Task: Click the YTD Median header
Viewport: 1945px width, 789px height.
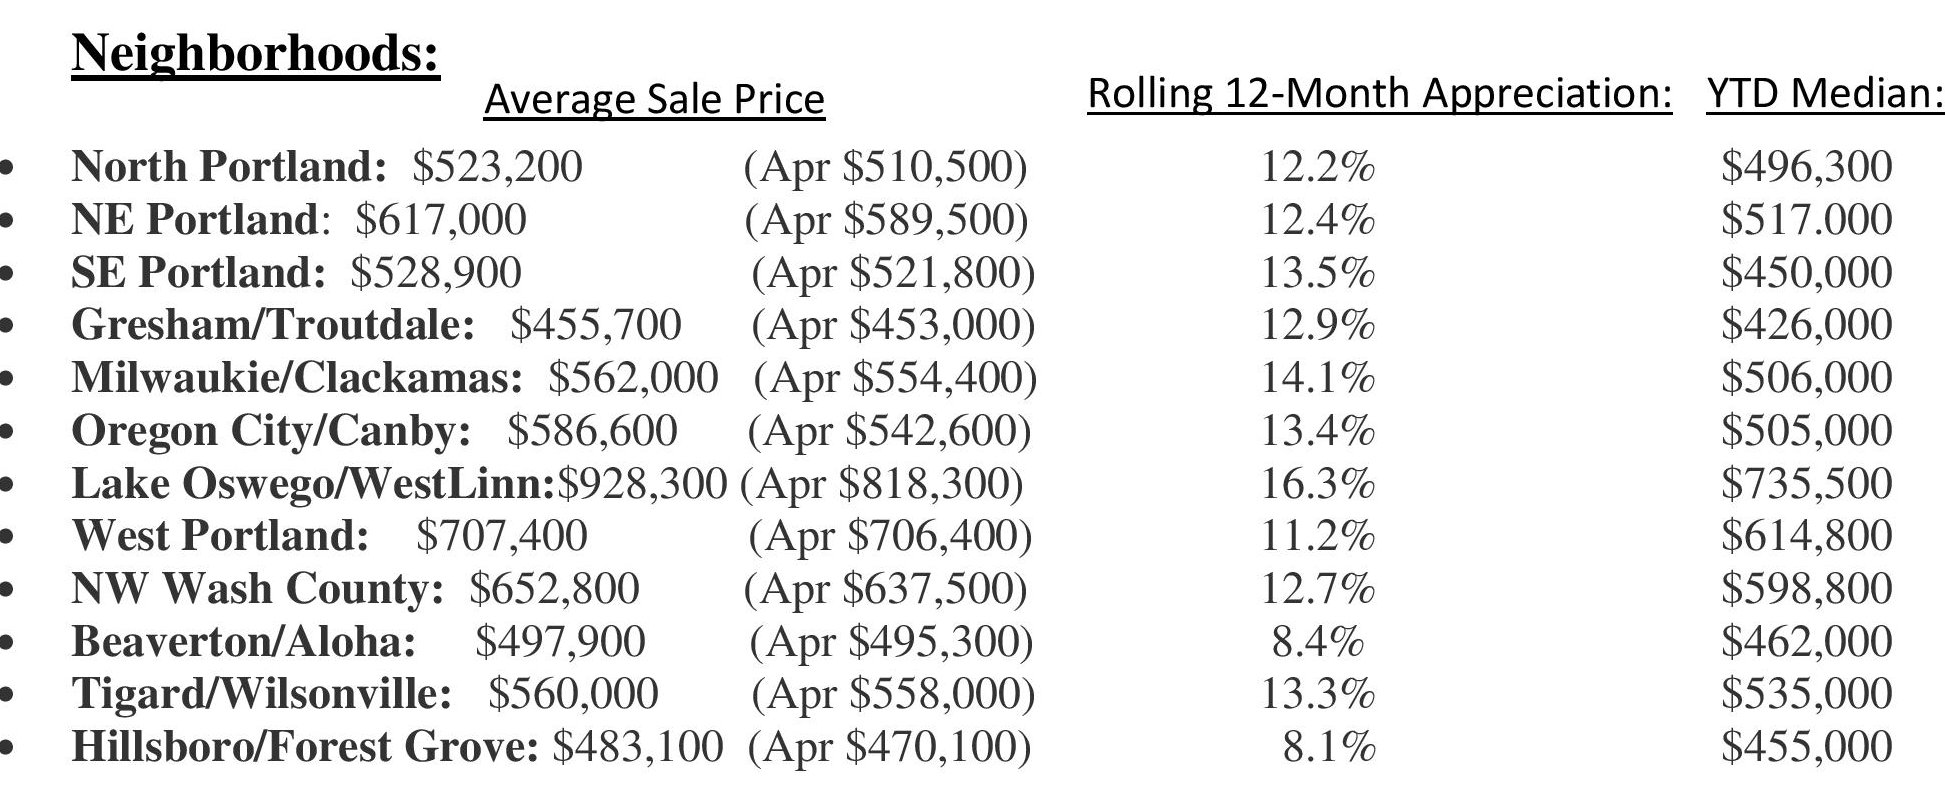Action: [1825, 93]
